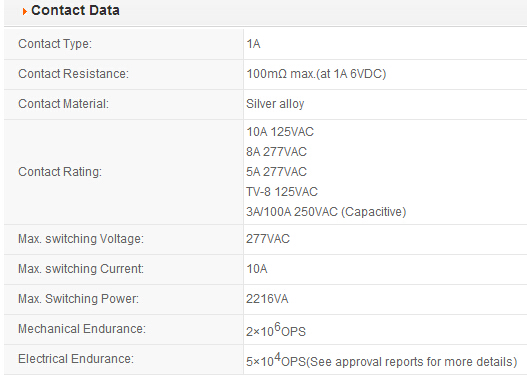
Task: Click the 277VAC switching voltage value
Action: pos(268,239)
